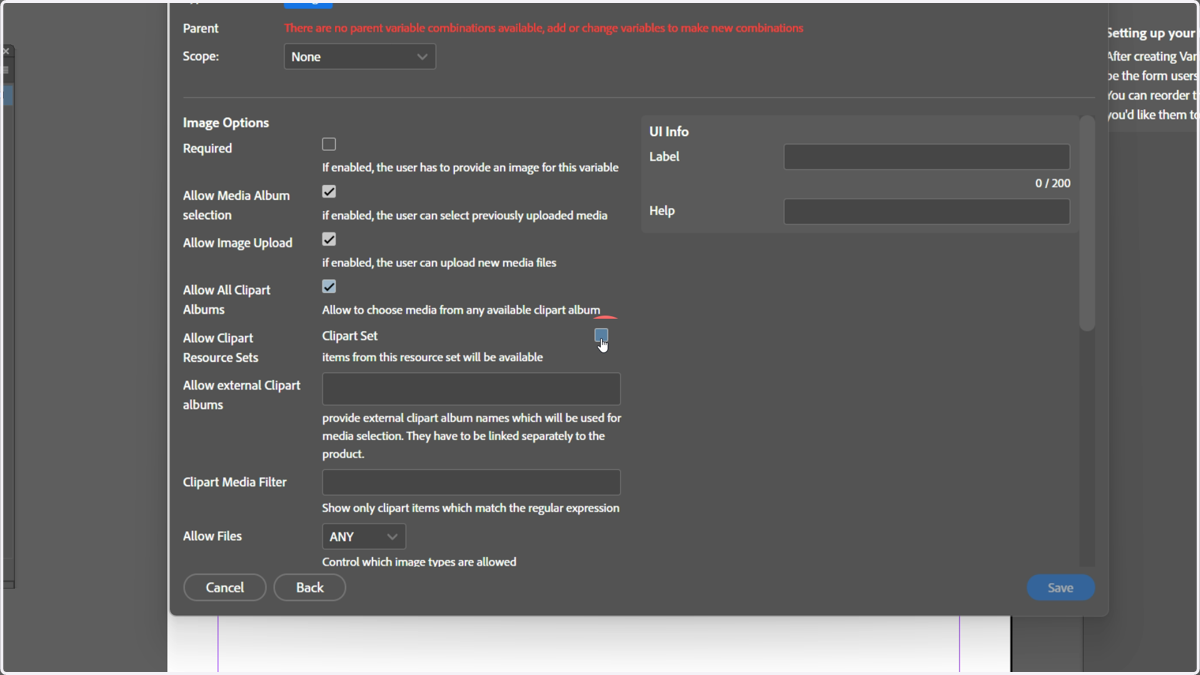Click Control which image types are allowed text

pos(419,562)
